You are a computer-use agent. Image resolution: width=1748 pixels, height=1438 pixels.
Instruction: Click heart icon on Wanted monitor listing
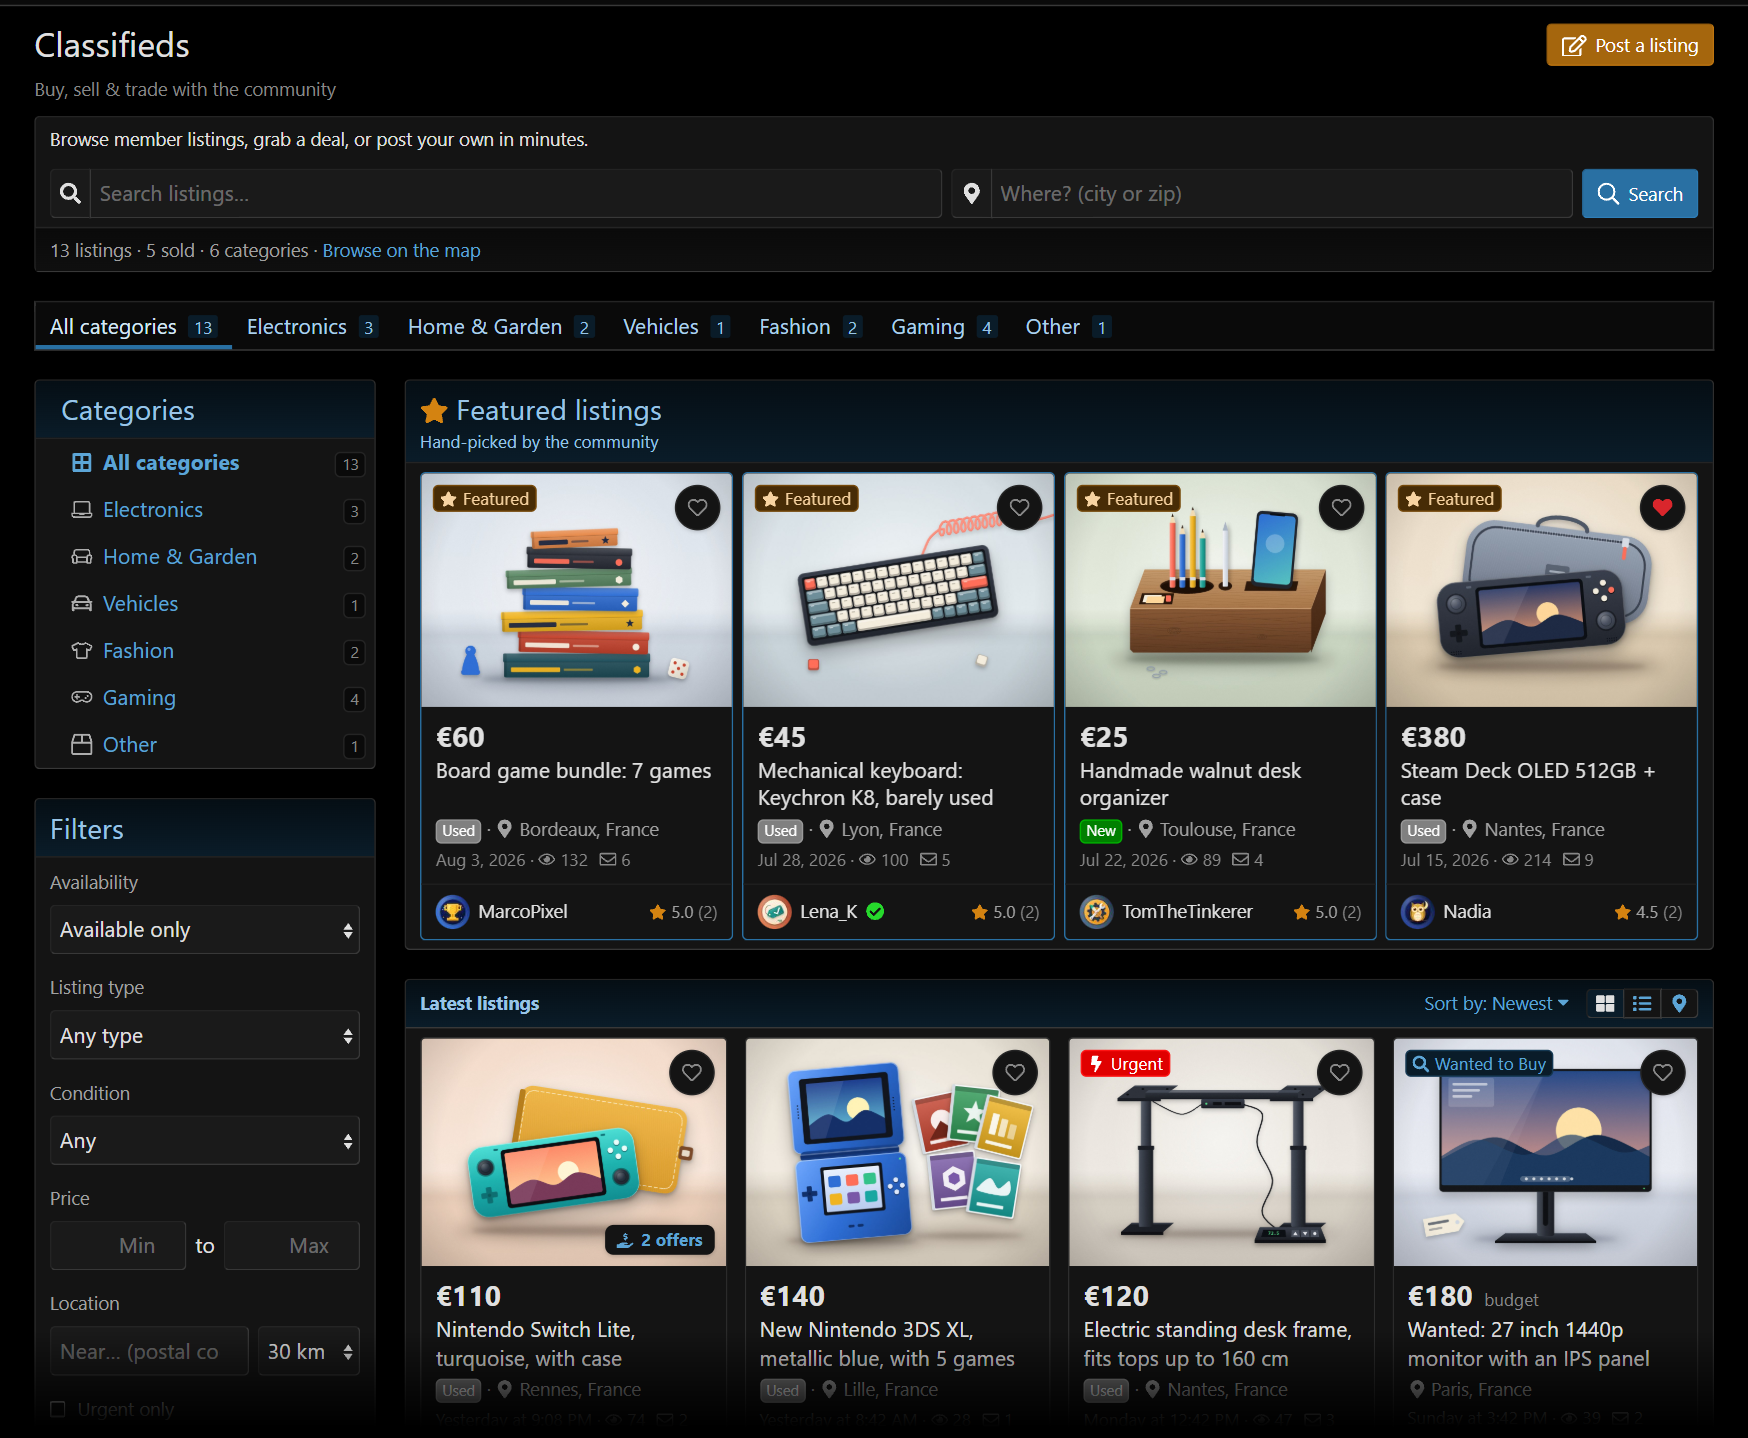pyautogui.click(x=1663, y=1072)
